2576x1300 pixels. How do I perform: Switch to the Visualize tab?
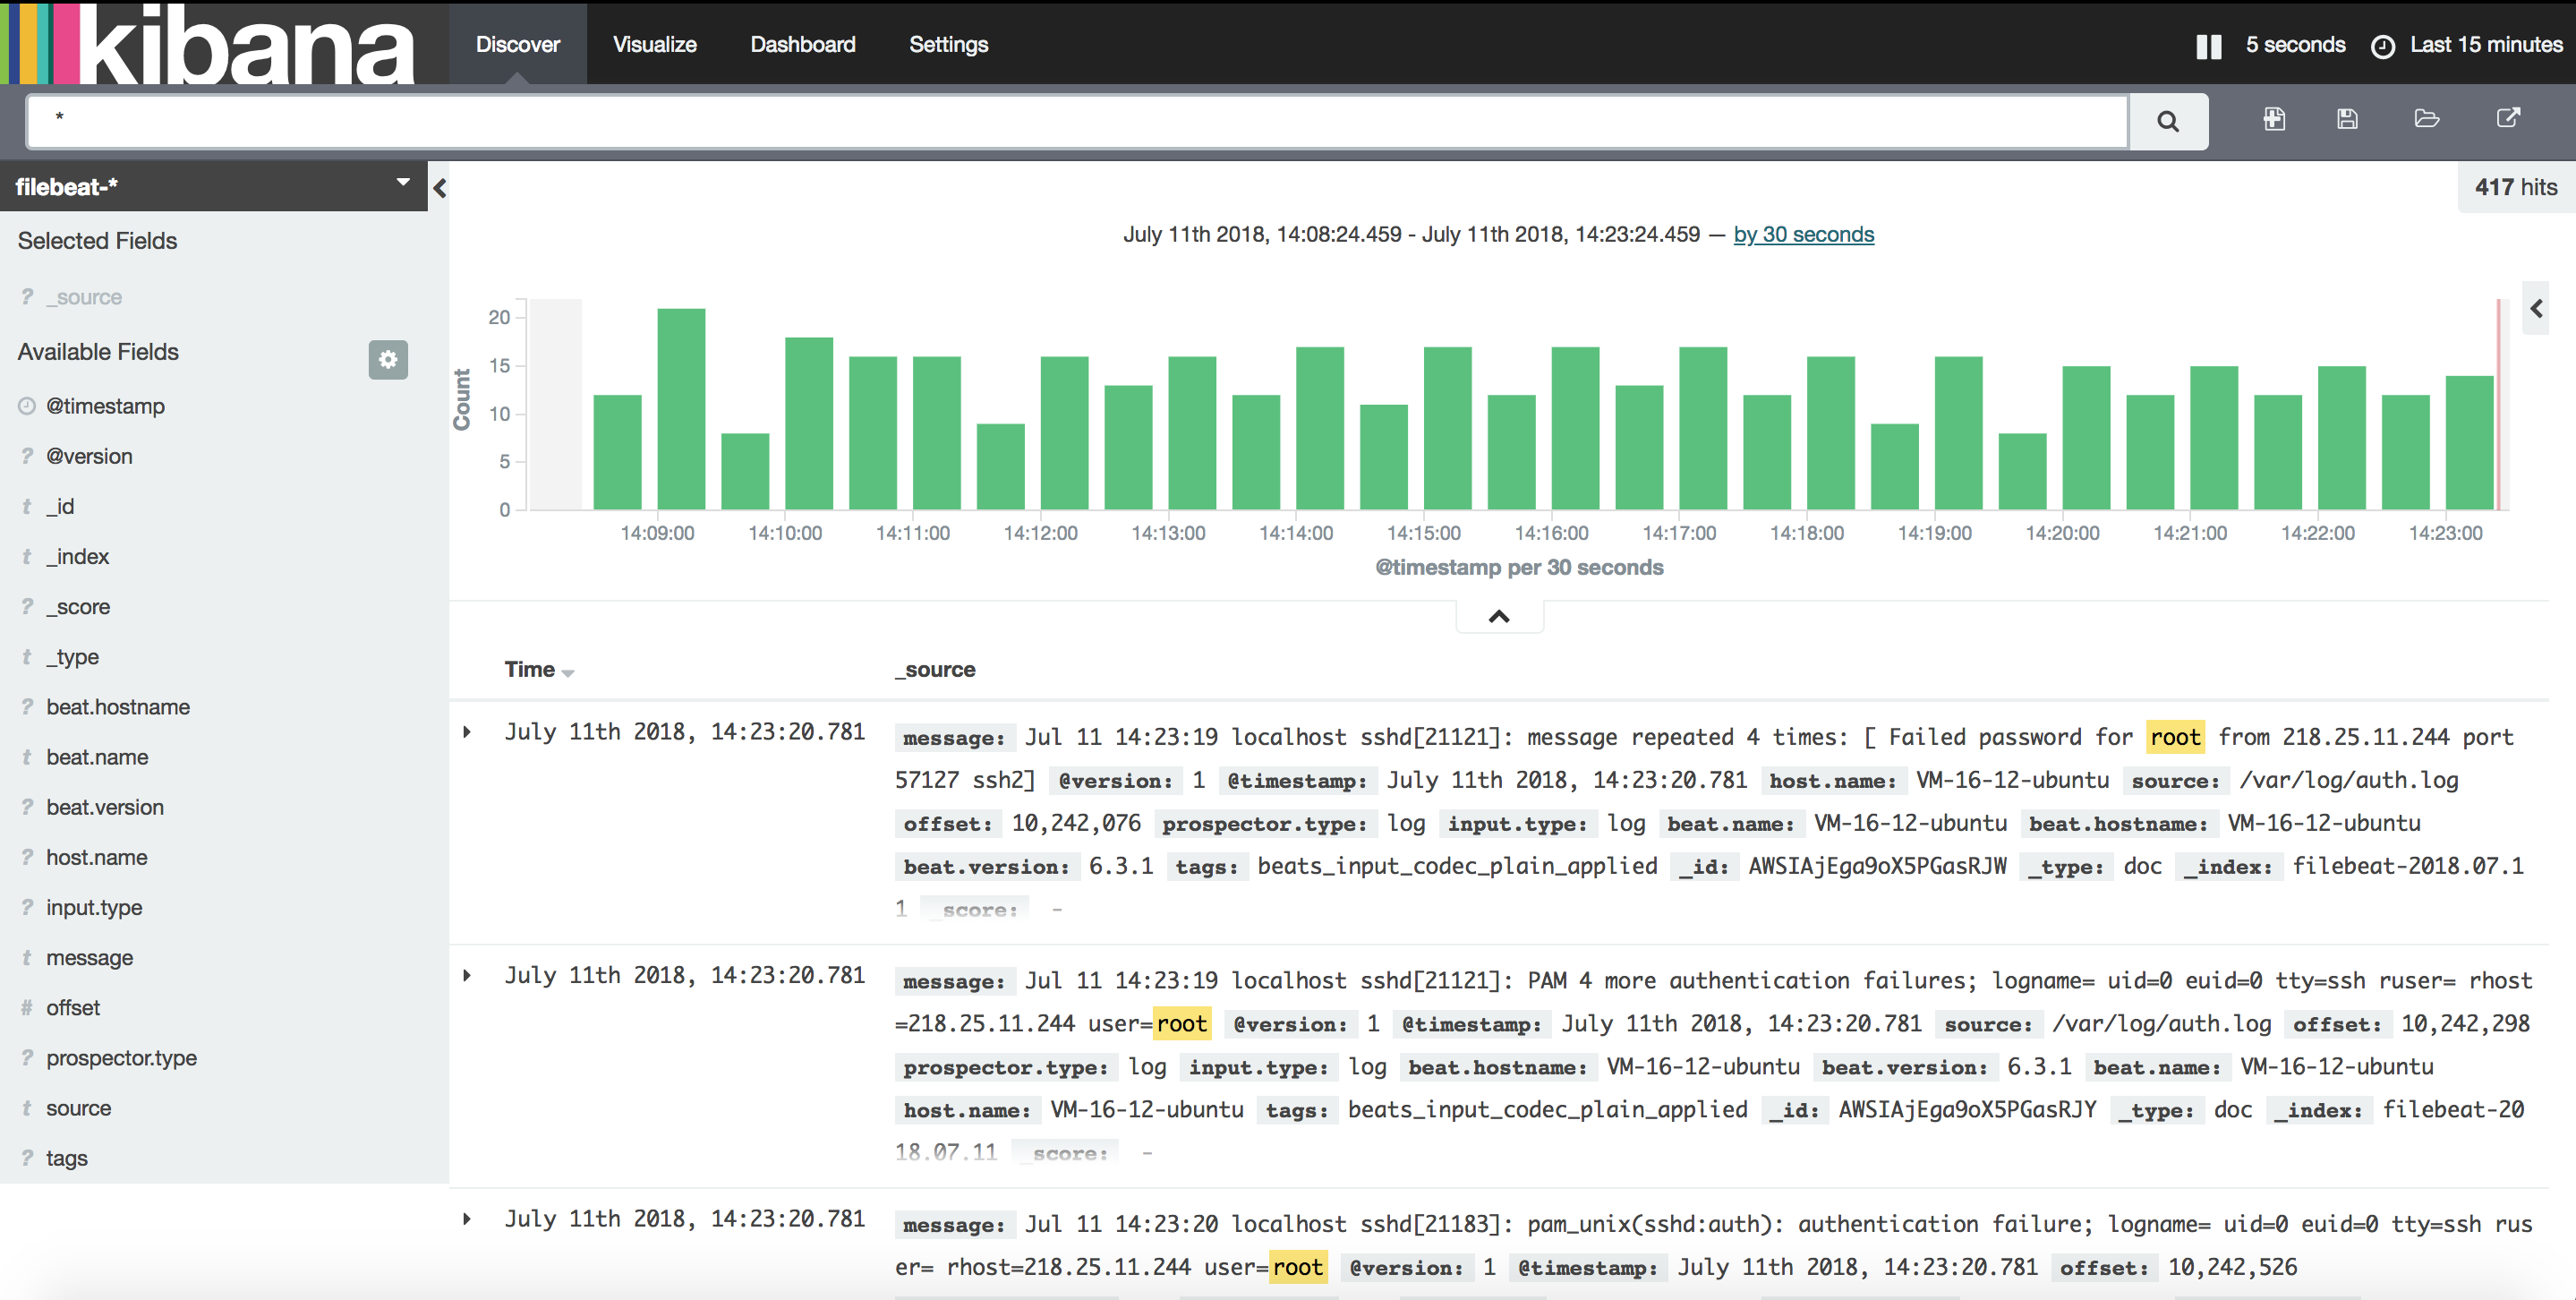tap(654, 45)
